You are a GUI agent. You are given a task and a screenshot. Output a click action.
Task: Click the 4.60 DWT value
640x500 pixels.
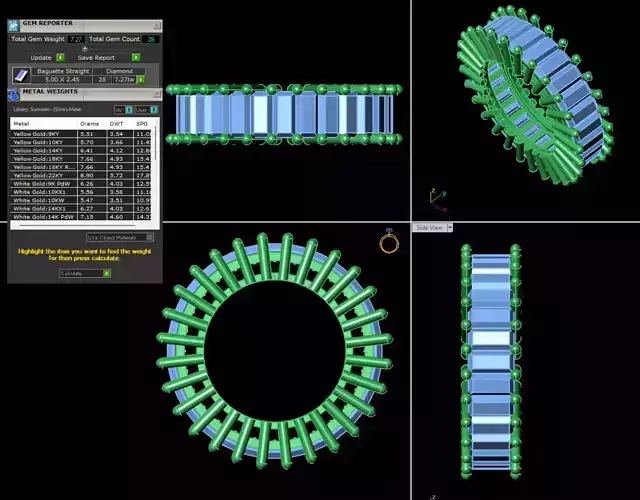click(x=116, y=217)
